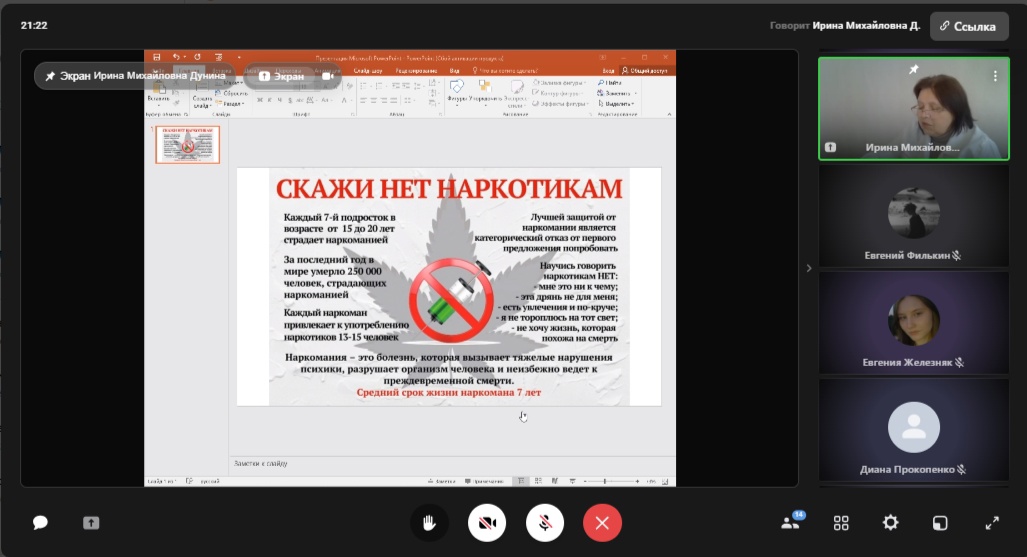Click zoom out minus in PowerPoint status bar
Viewport: 1027px width, 557px height.
[x=585, y=481]
